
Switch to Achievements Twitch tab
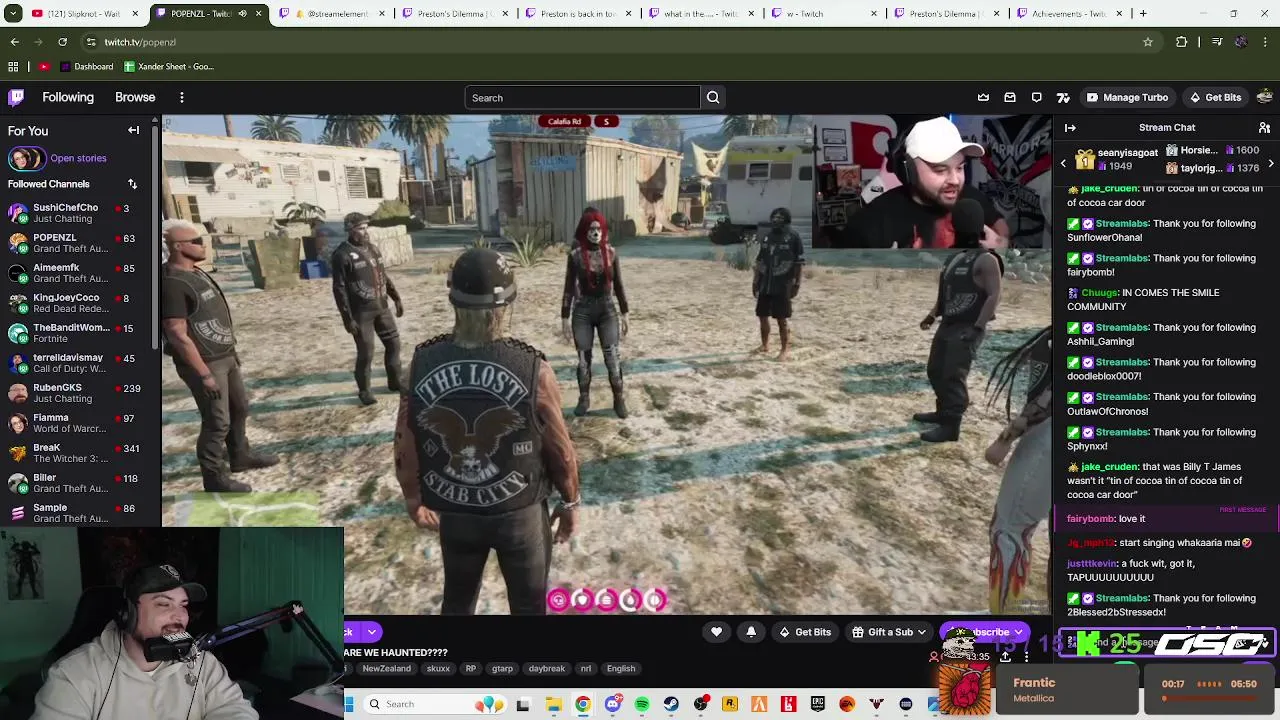click(x=1070, y=14)
